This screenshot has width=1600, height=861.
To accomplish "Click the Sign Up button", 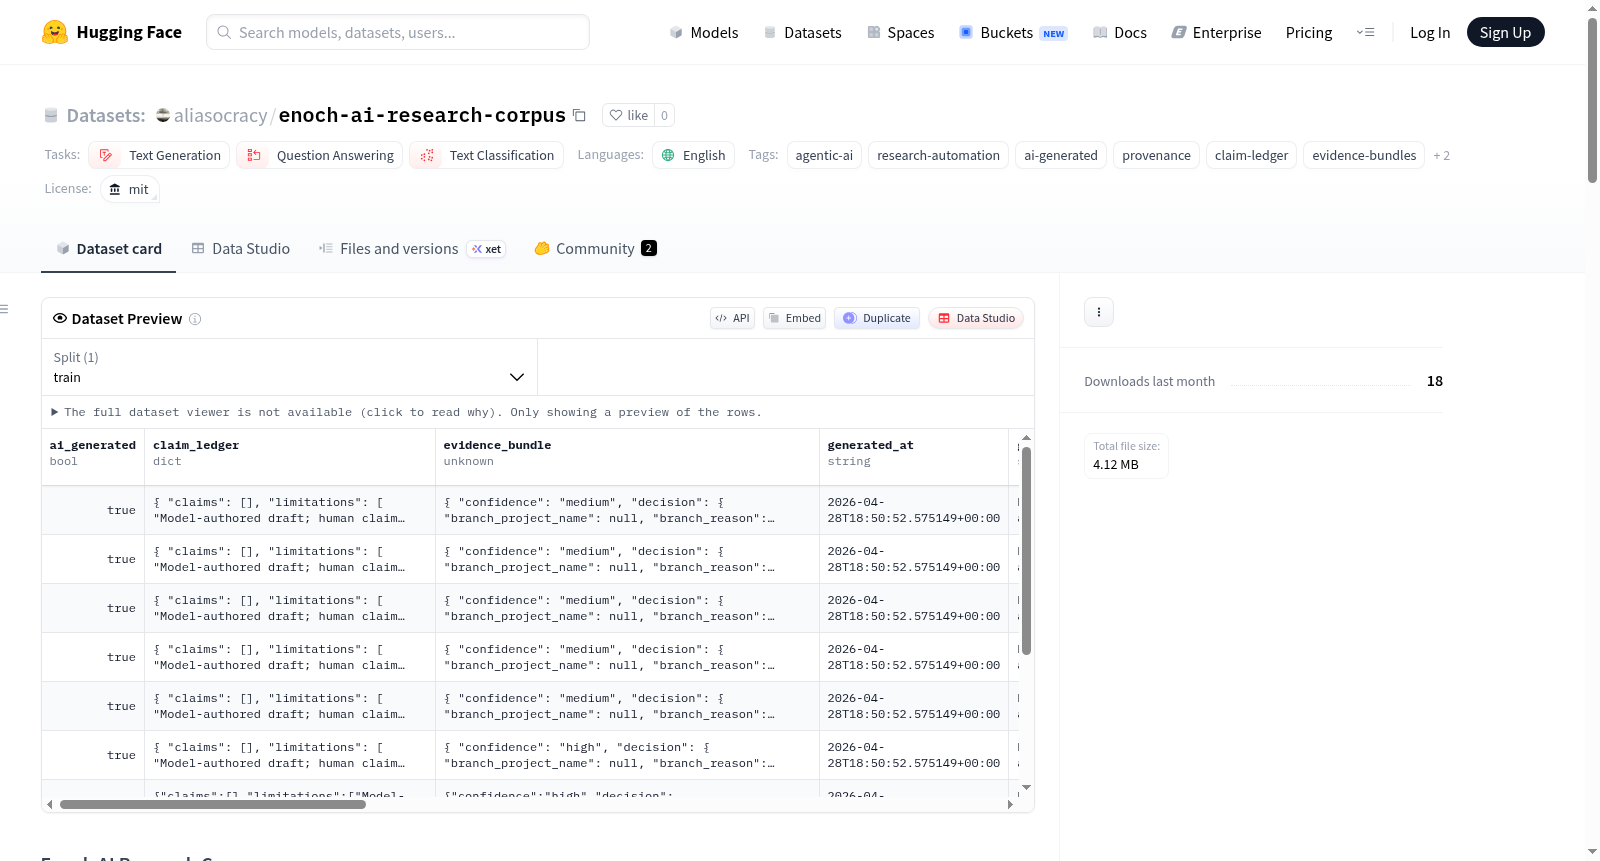I will pyautogui.click(x=1505, y=32).
